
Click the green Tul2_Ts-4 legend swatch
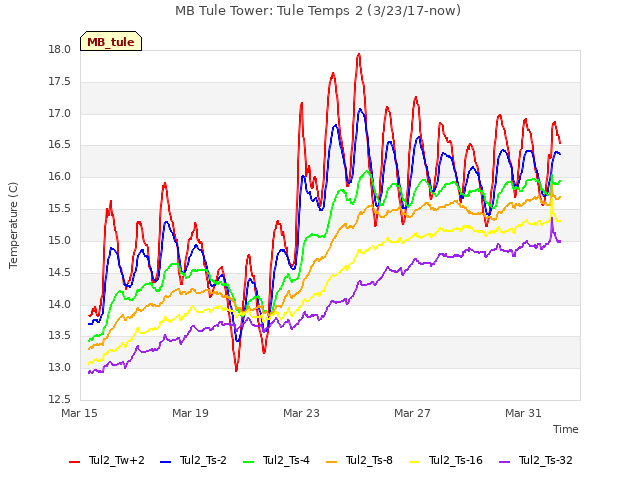pos(249,462)
